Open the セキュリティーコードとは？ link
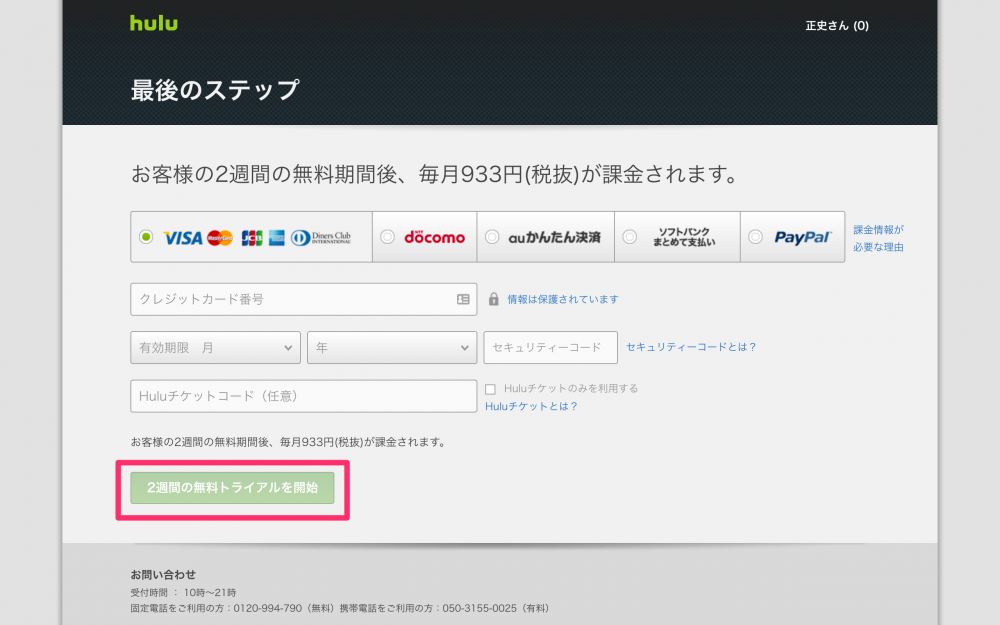Screen dimensions: 1000x625 tap(691, 347)
